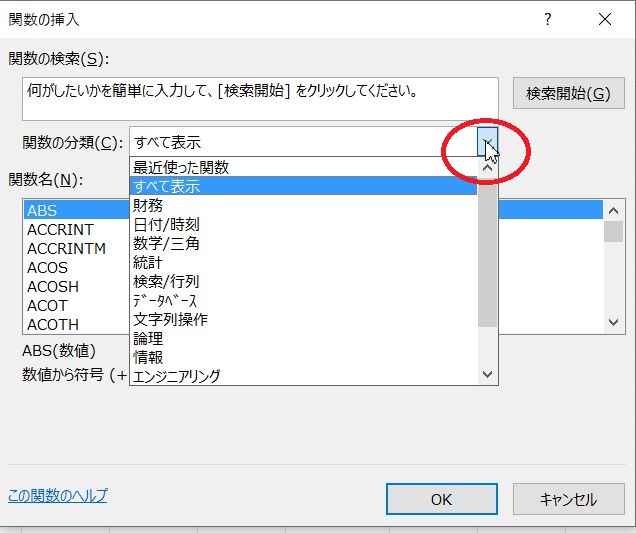
Task: Select 最近使った関数 from the category list
Action: pos(181,167)
